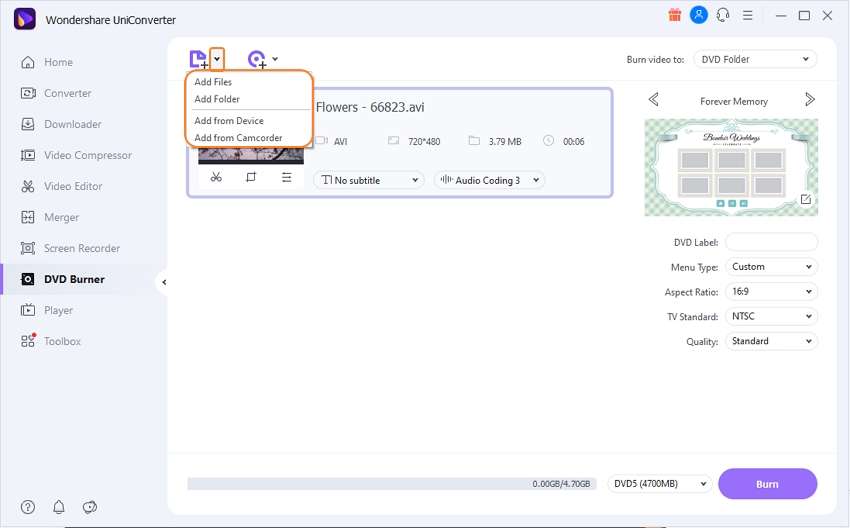850x528 pixels.
Task: Click the support headset icon
Action: [723, 15]
